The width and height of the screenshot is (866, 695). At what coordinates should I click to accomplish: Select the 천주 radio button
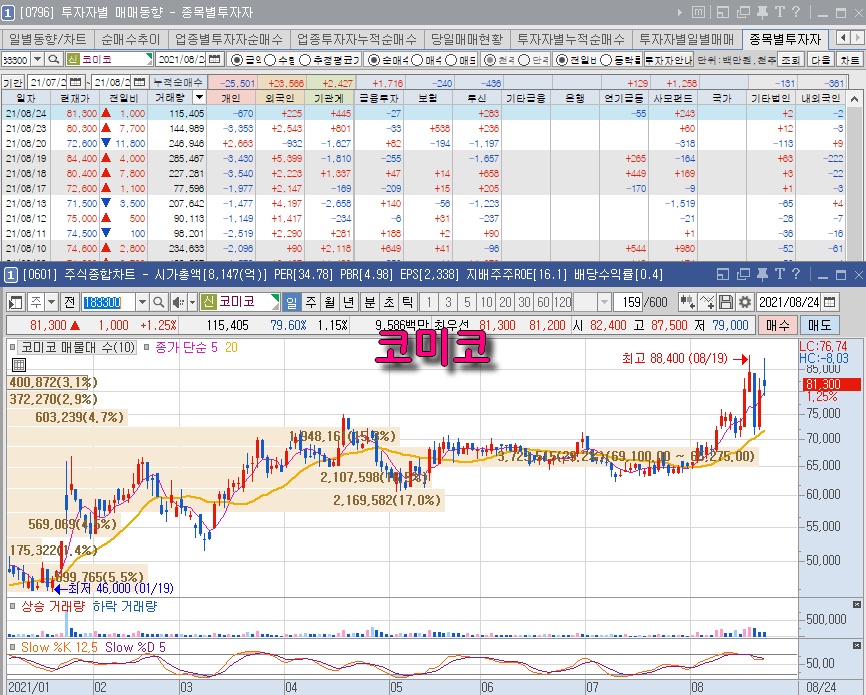(489, 60)
